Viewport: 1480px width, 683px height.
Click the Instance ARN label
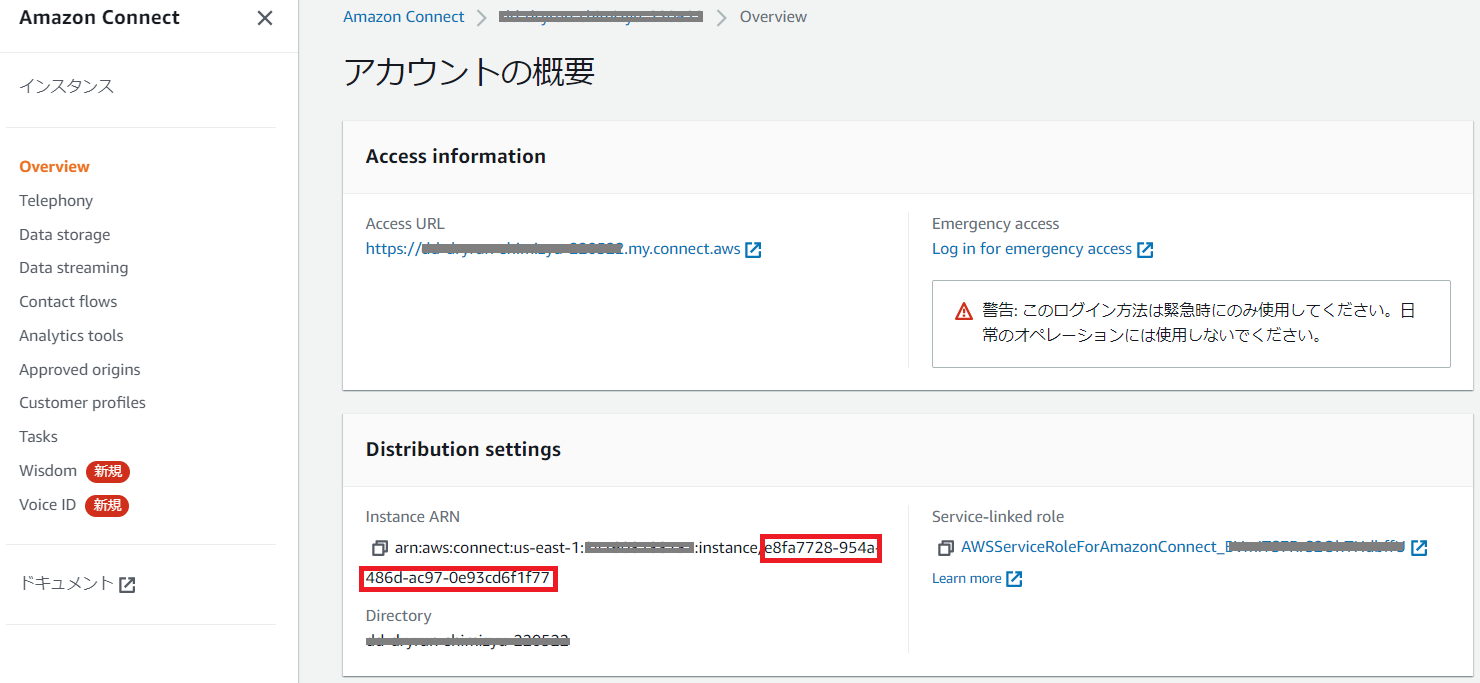(x=413, y=517)
